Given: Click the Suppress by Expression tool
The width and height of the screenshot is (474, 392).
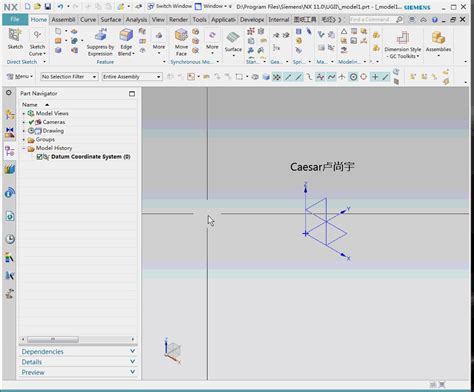Looking at the screenshot, I should [x=100, y=42].
